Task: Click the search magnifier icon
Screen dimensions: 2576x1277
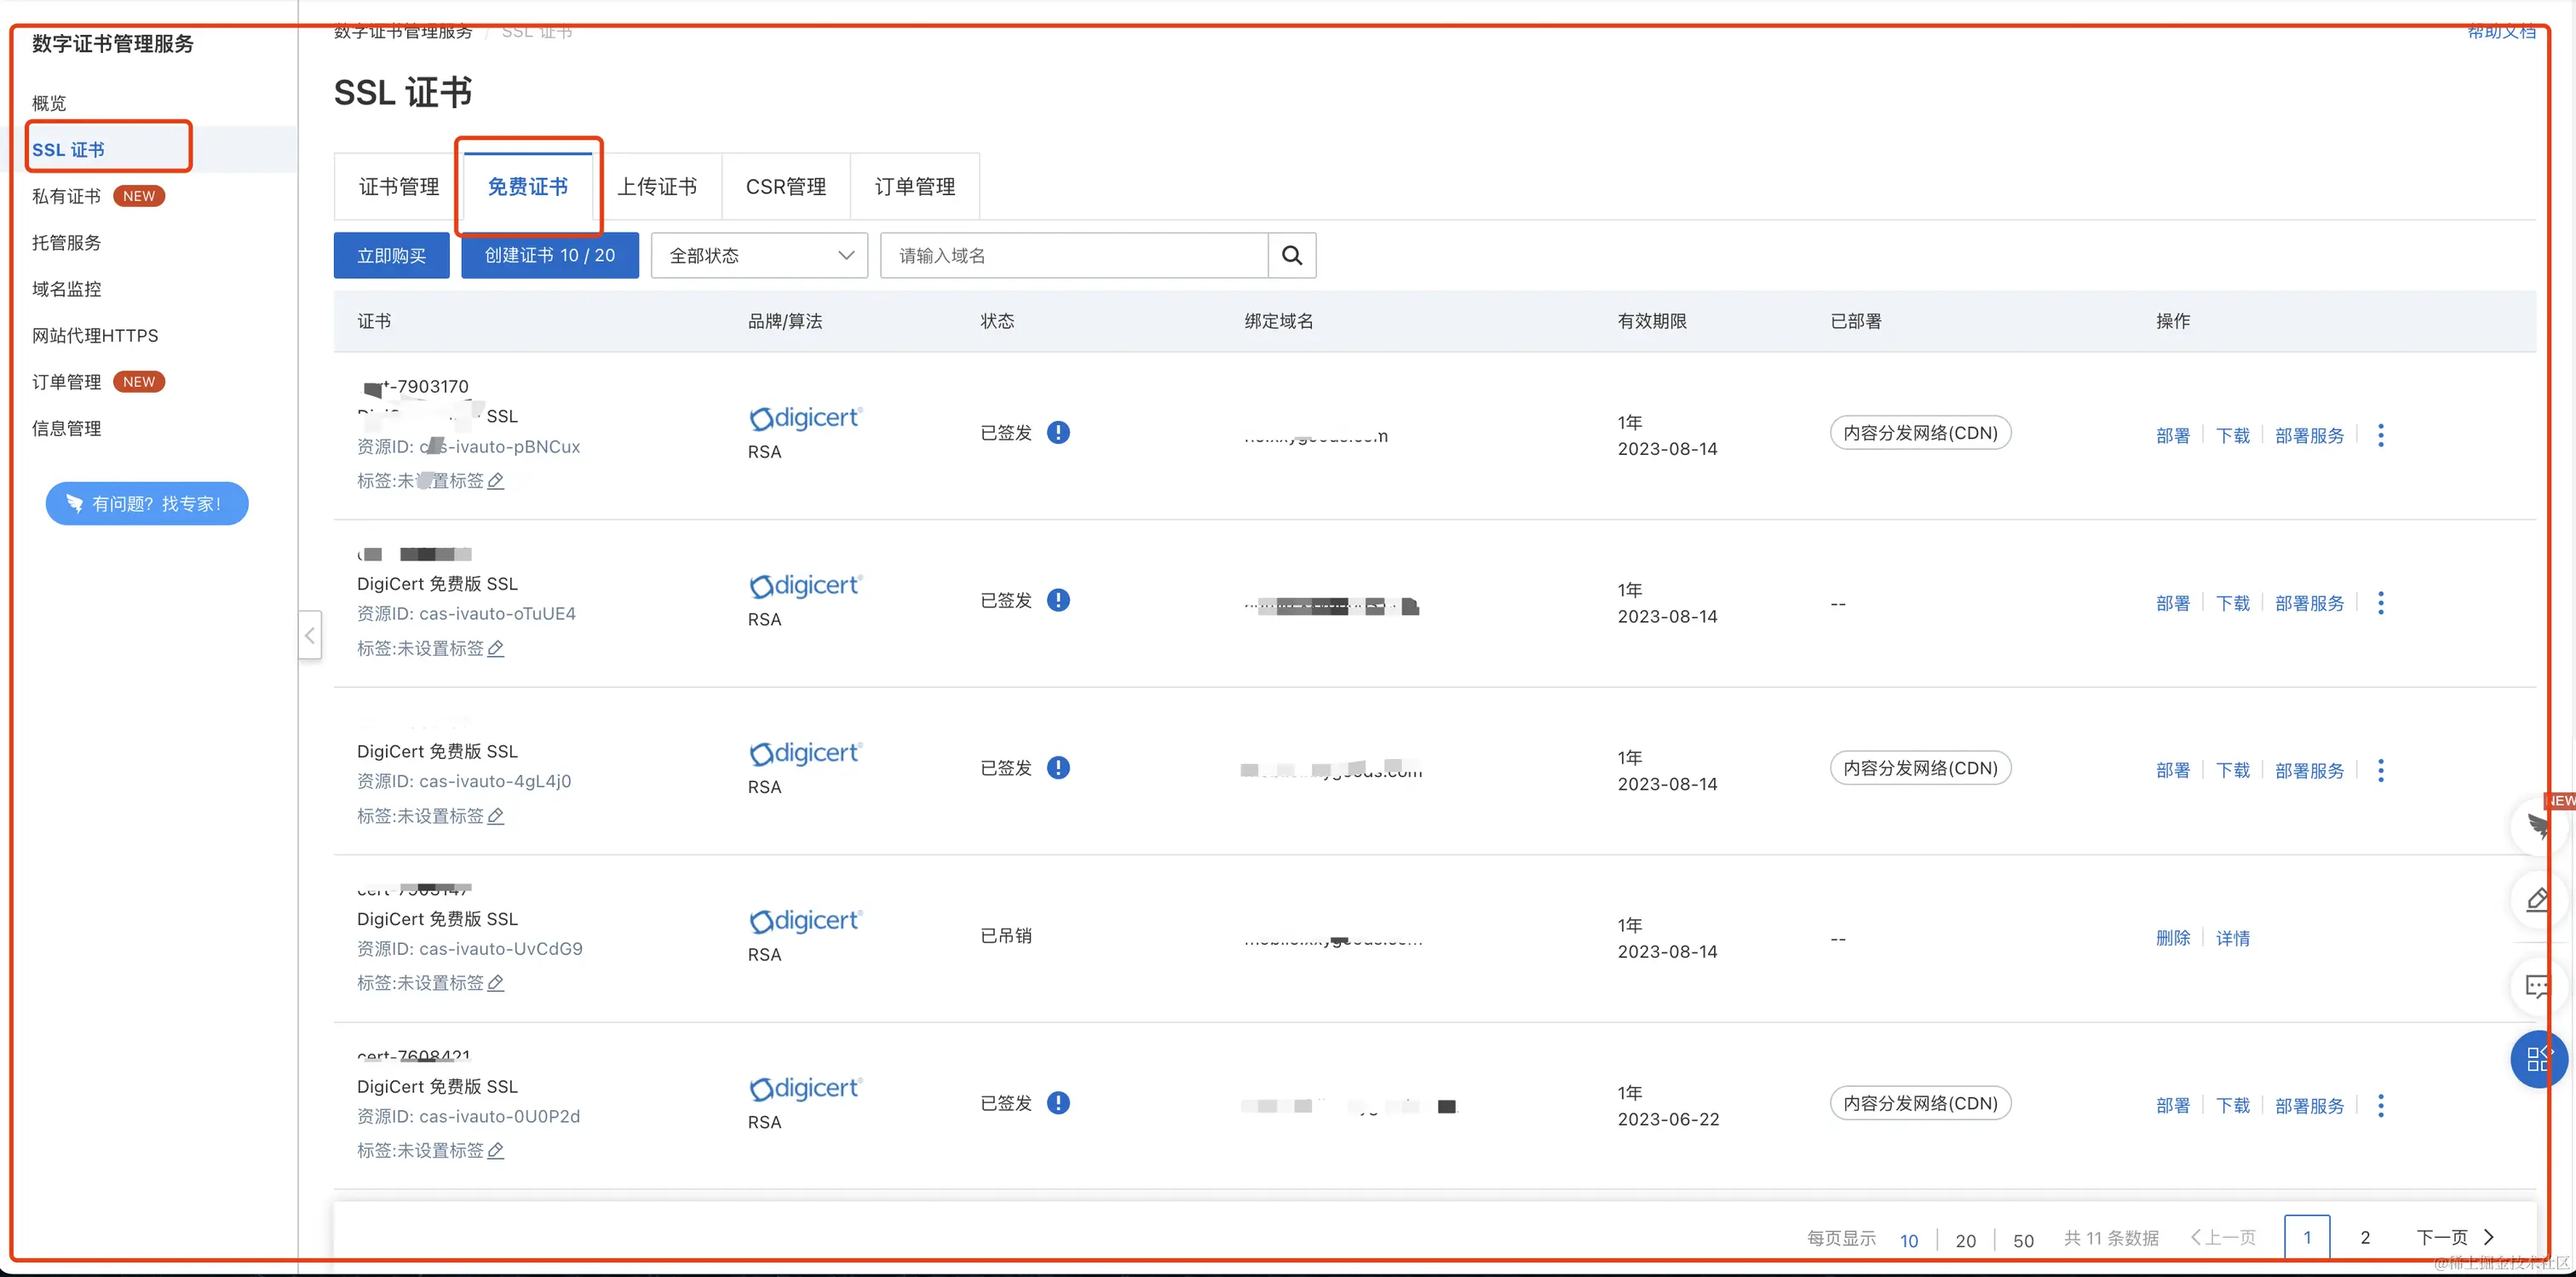Action: click(1291, 255)
